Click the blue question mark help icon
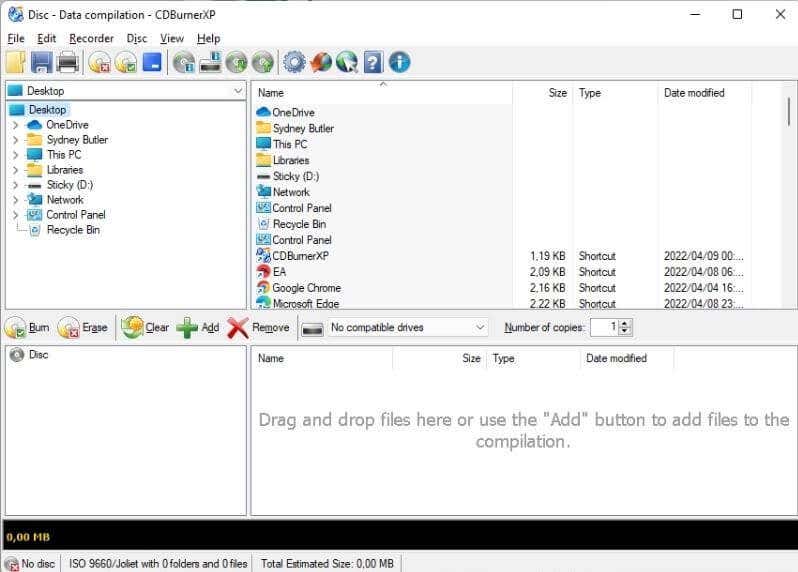 tap(373, 63)
